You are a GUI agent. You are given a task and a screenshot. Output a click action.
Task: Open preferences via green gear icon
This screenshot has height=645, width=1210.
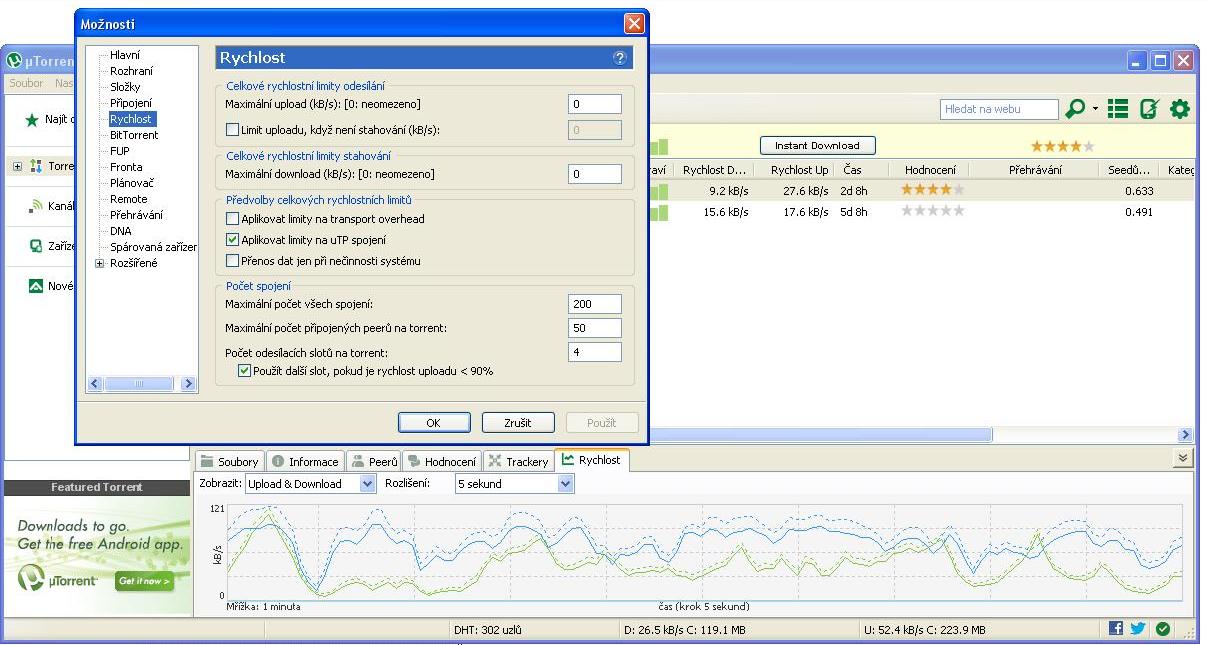coord(1180,108)
